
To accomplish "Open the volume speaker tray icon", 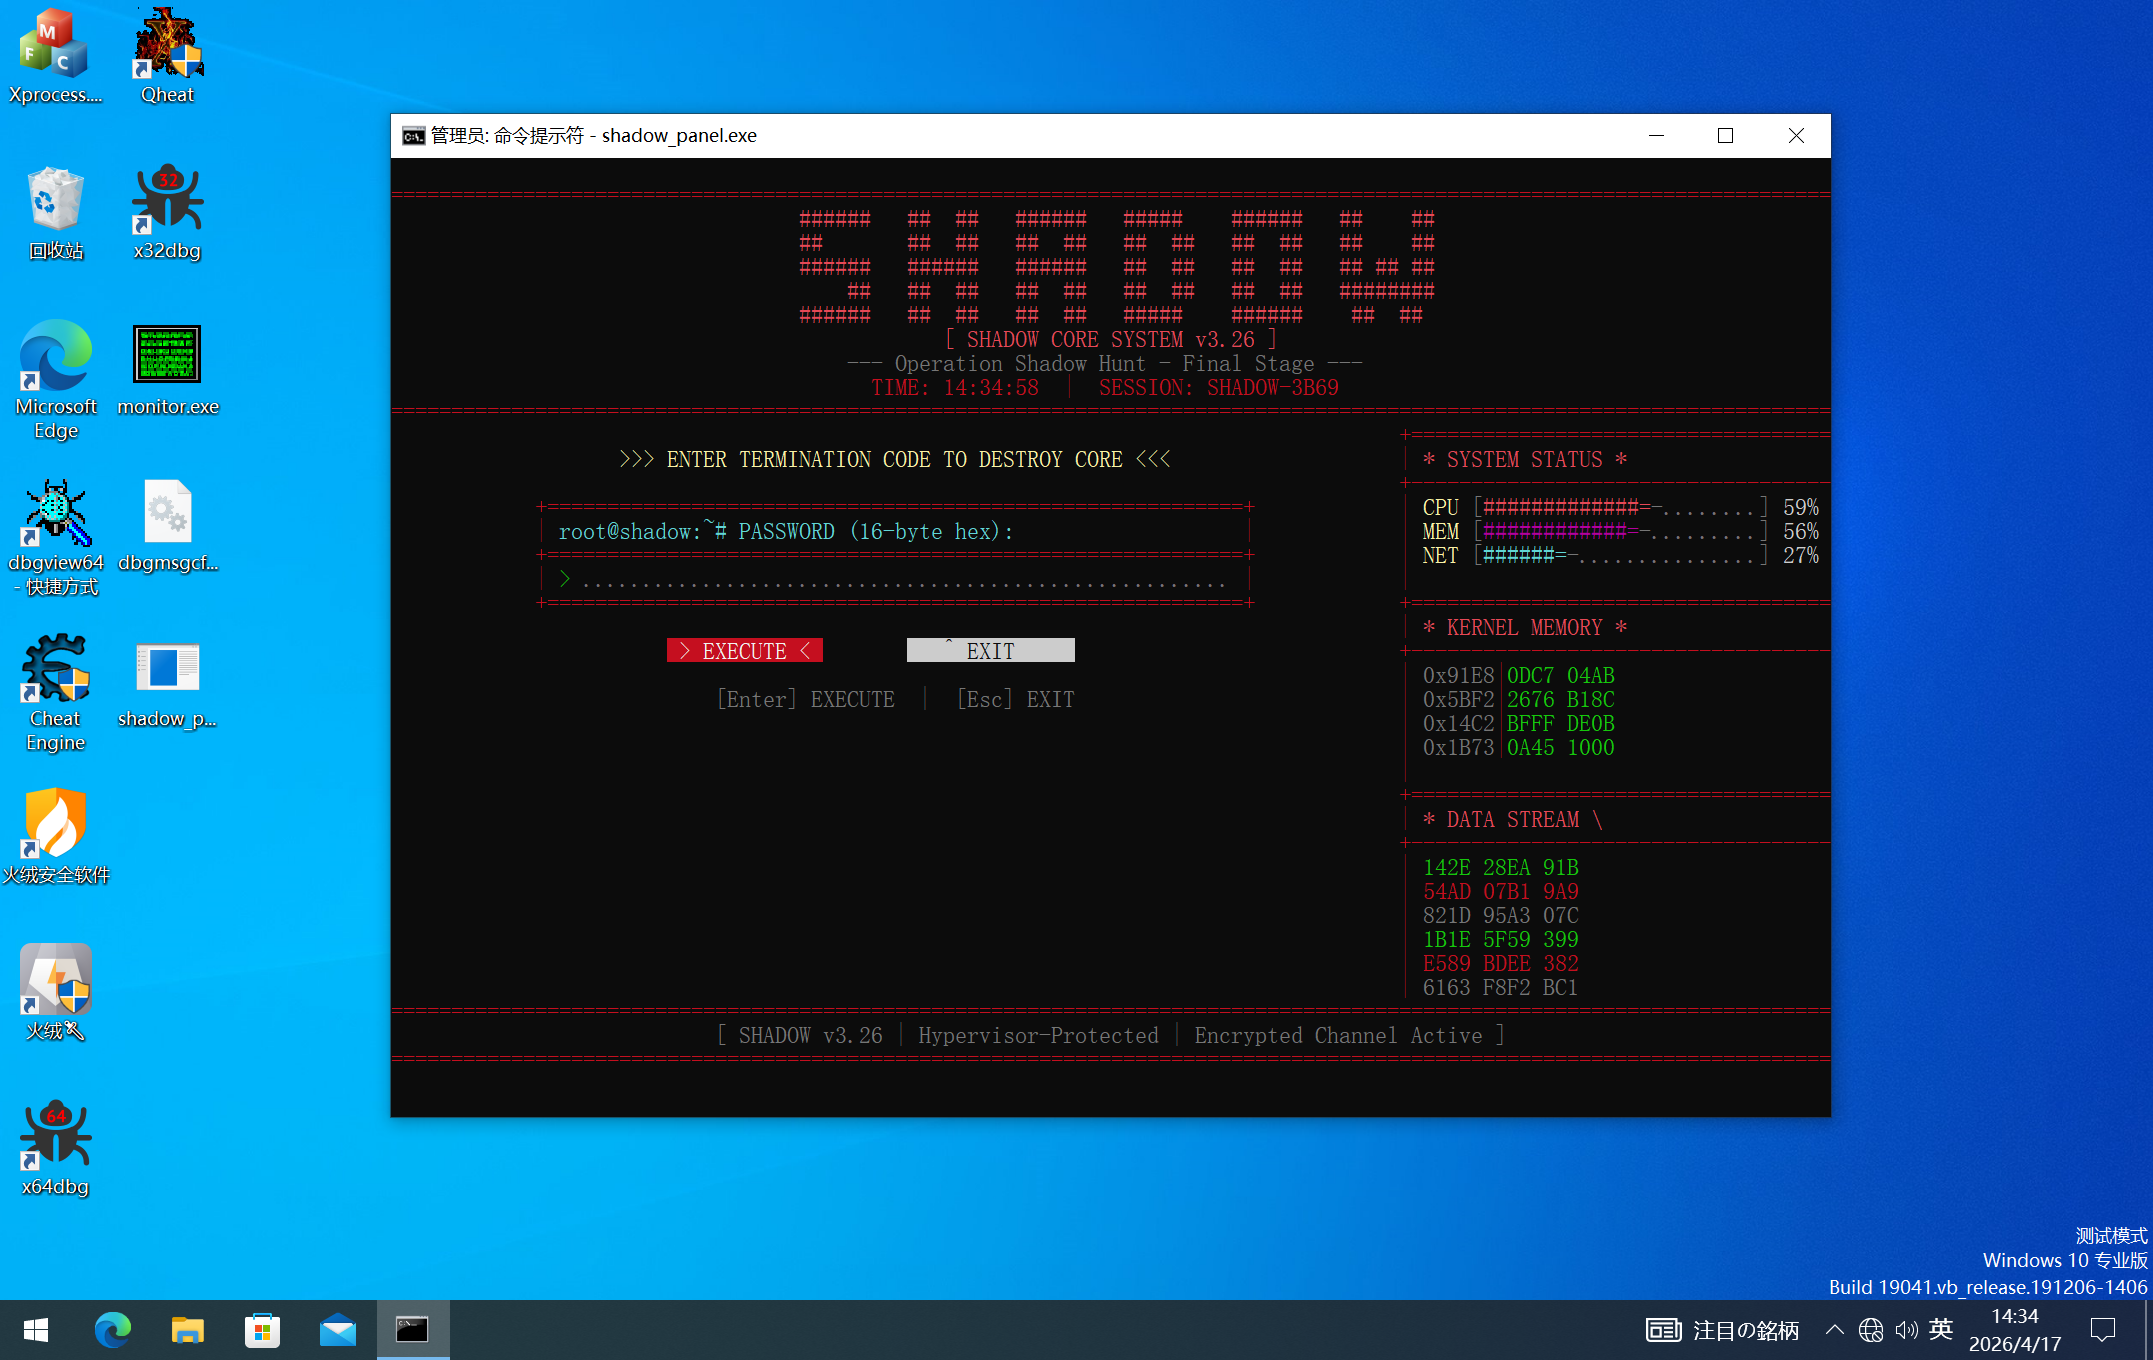I will click(x=1906, y=1330).
